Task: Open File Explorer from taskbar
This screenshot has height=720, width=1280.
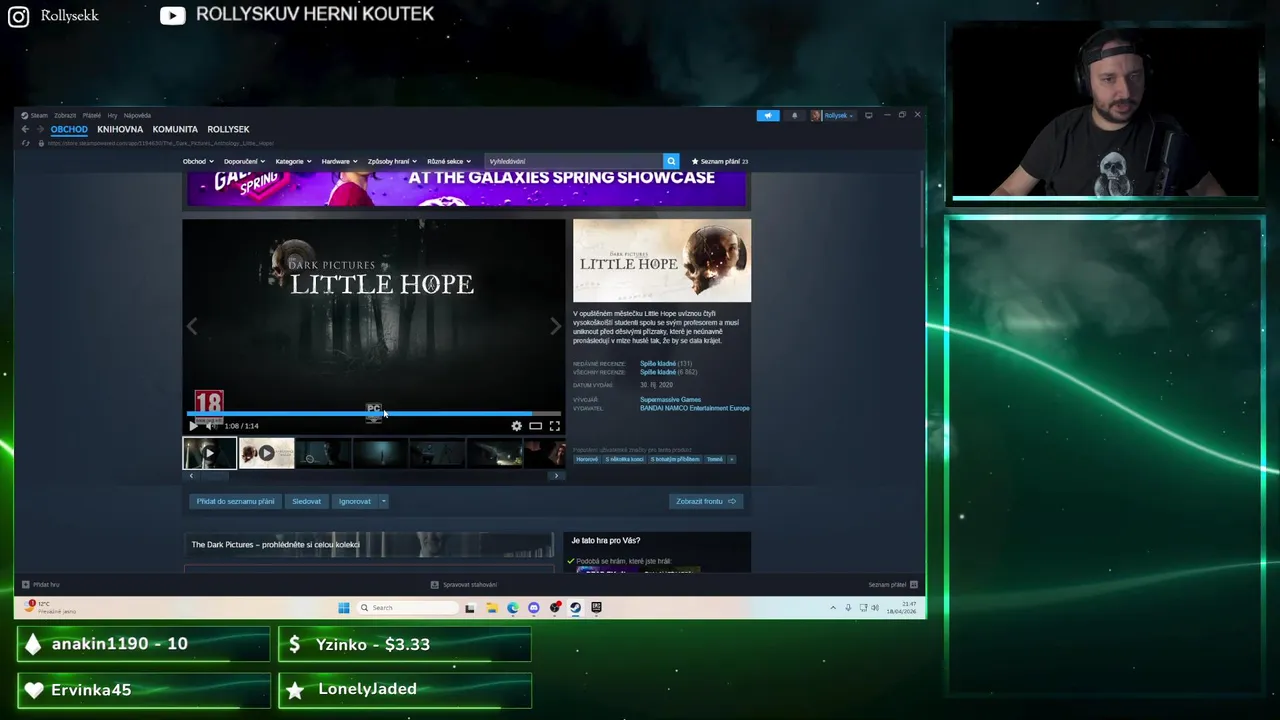Action: coord(491,607)
